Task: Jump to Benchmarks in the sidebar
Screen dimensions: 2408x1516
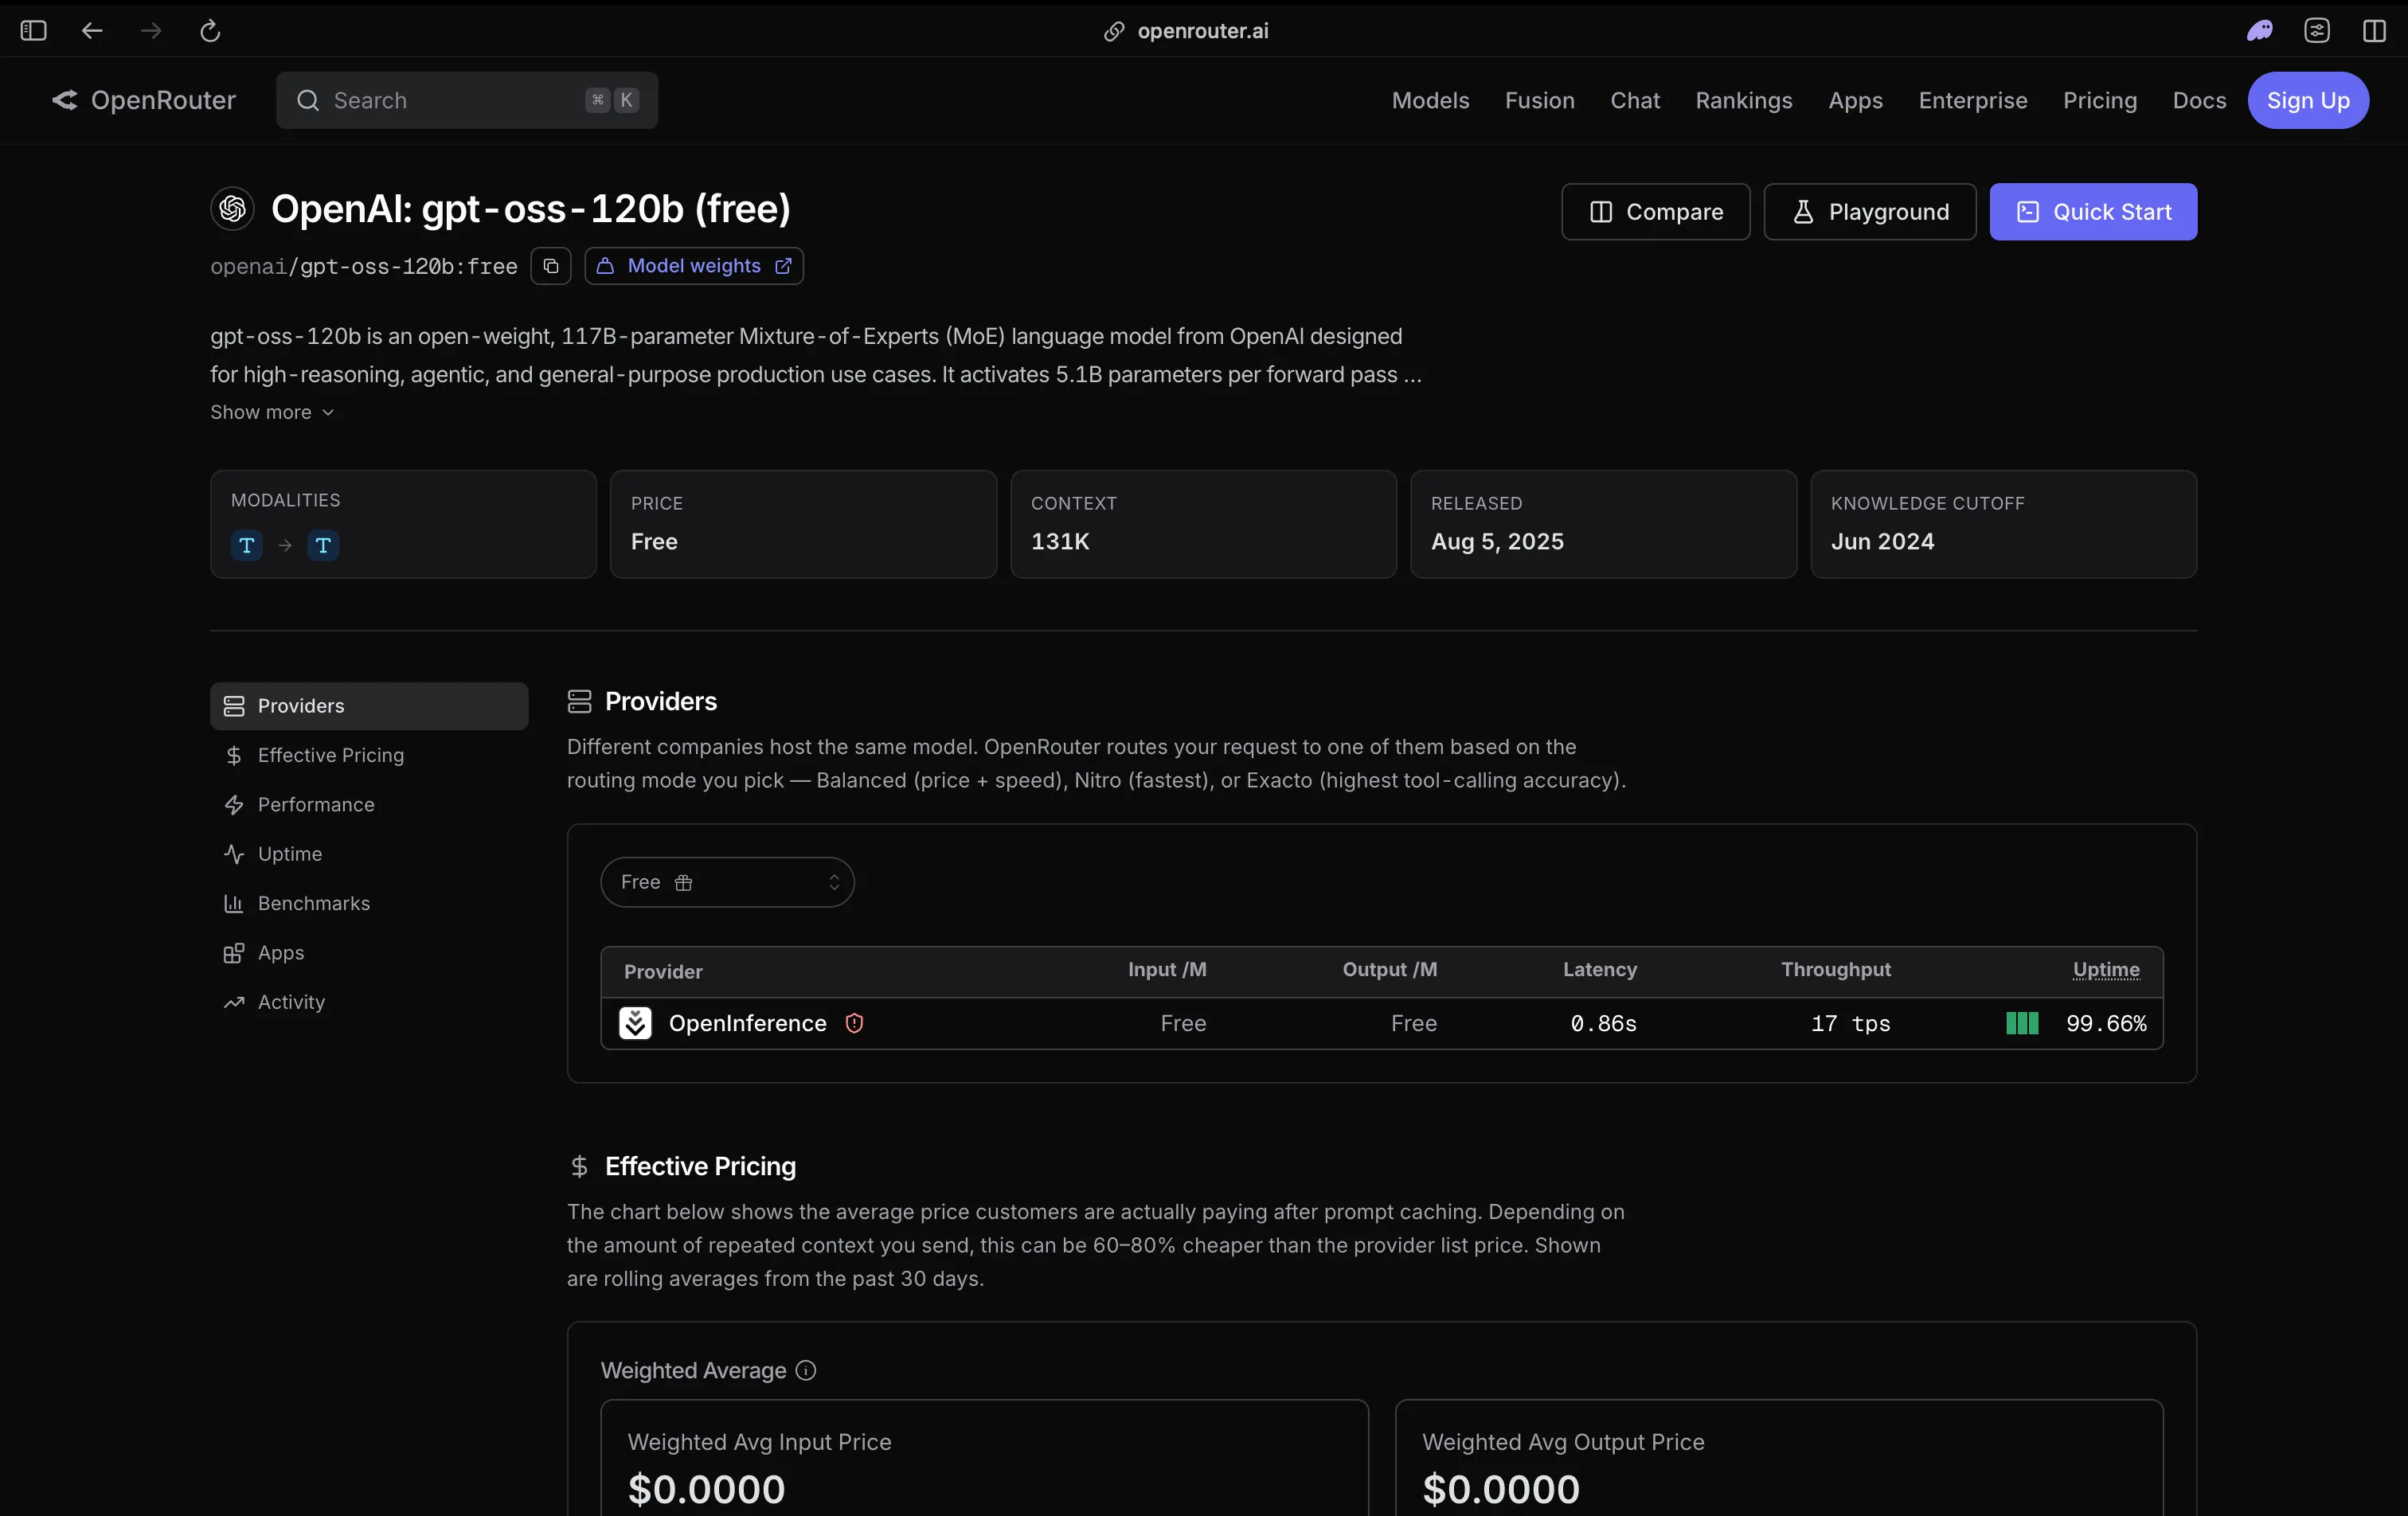Action: click(369, 903)
